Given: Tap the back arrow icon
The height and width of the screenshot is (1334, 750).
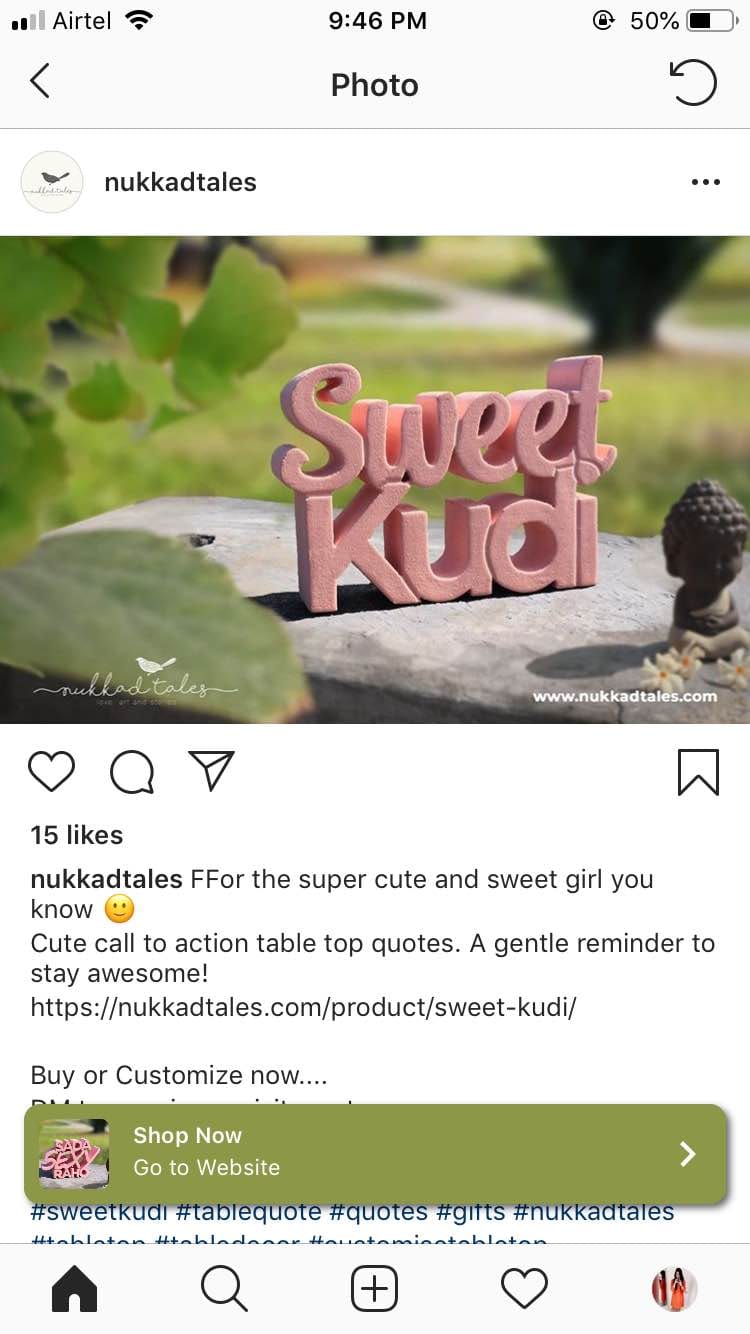Looking at the screenshot, I should [x=40, y=82].
